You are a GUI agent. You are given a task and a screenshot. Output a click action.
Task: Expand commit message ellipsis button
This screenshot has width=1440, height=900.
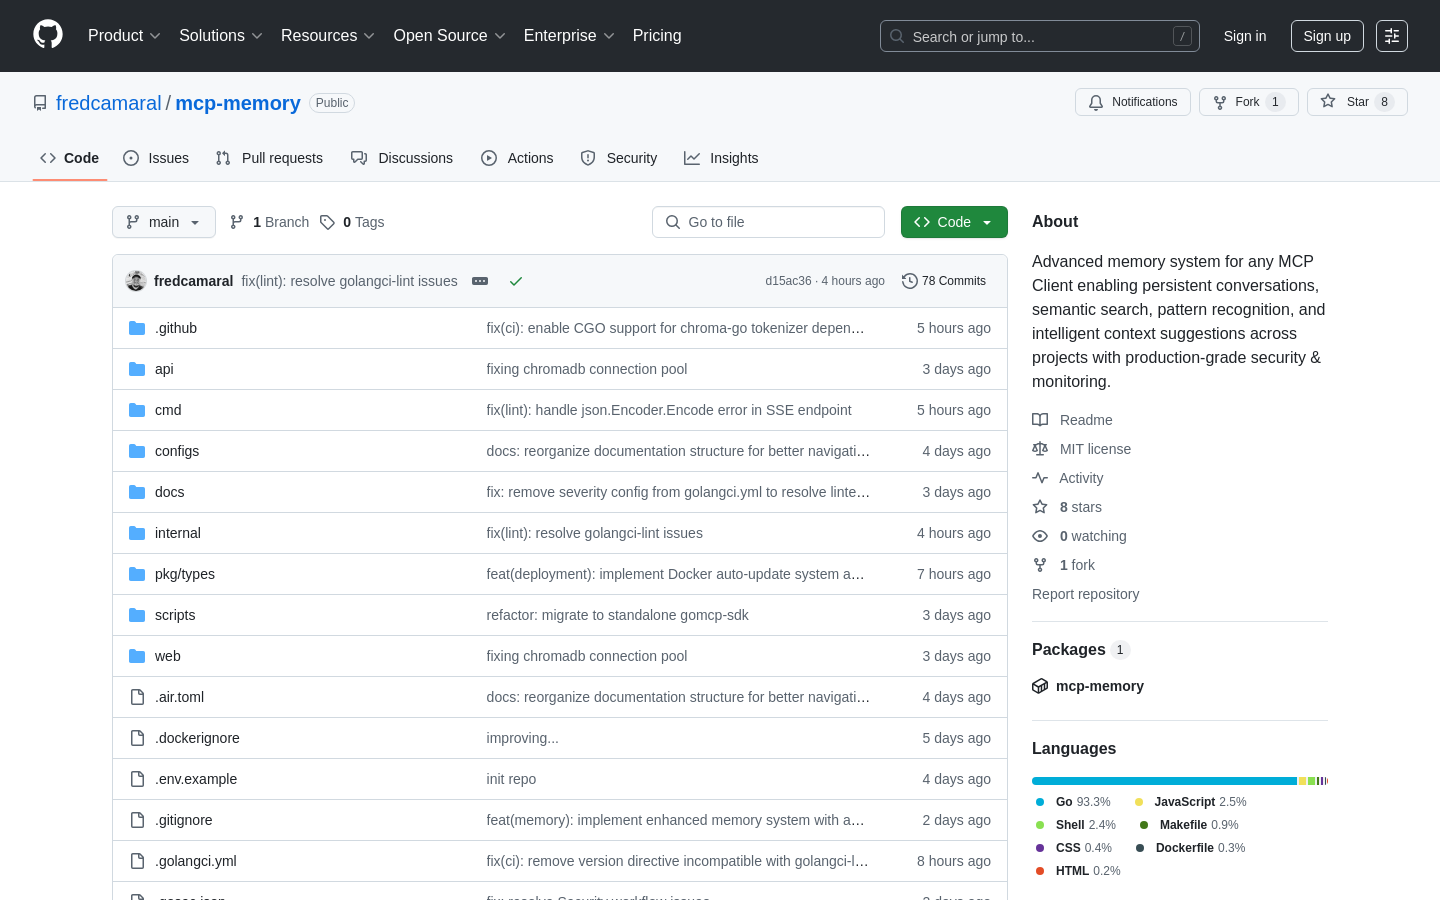click(x=480, y=281)
